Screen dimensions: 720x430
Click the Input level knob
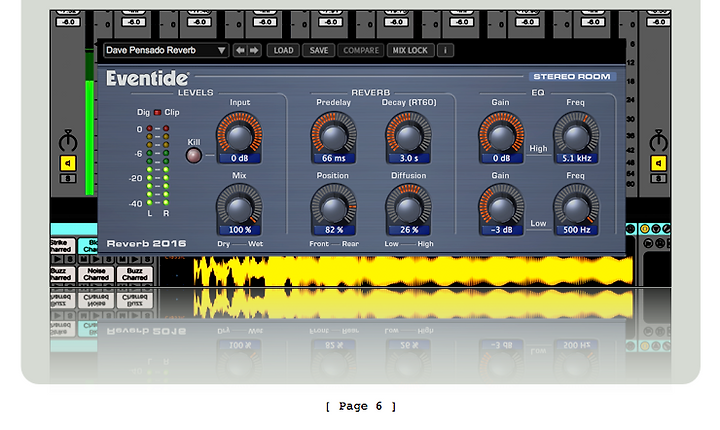tap(239, 135)
